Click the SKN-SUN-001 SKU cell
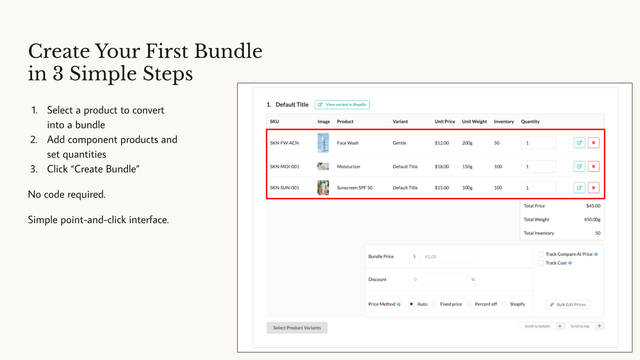The height and width of the screenshot is (360, 640). 284,188
